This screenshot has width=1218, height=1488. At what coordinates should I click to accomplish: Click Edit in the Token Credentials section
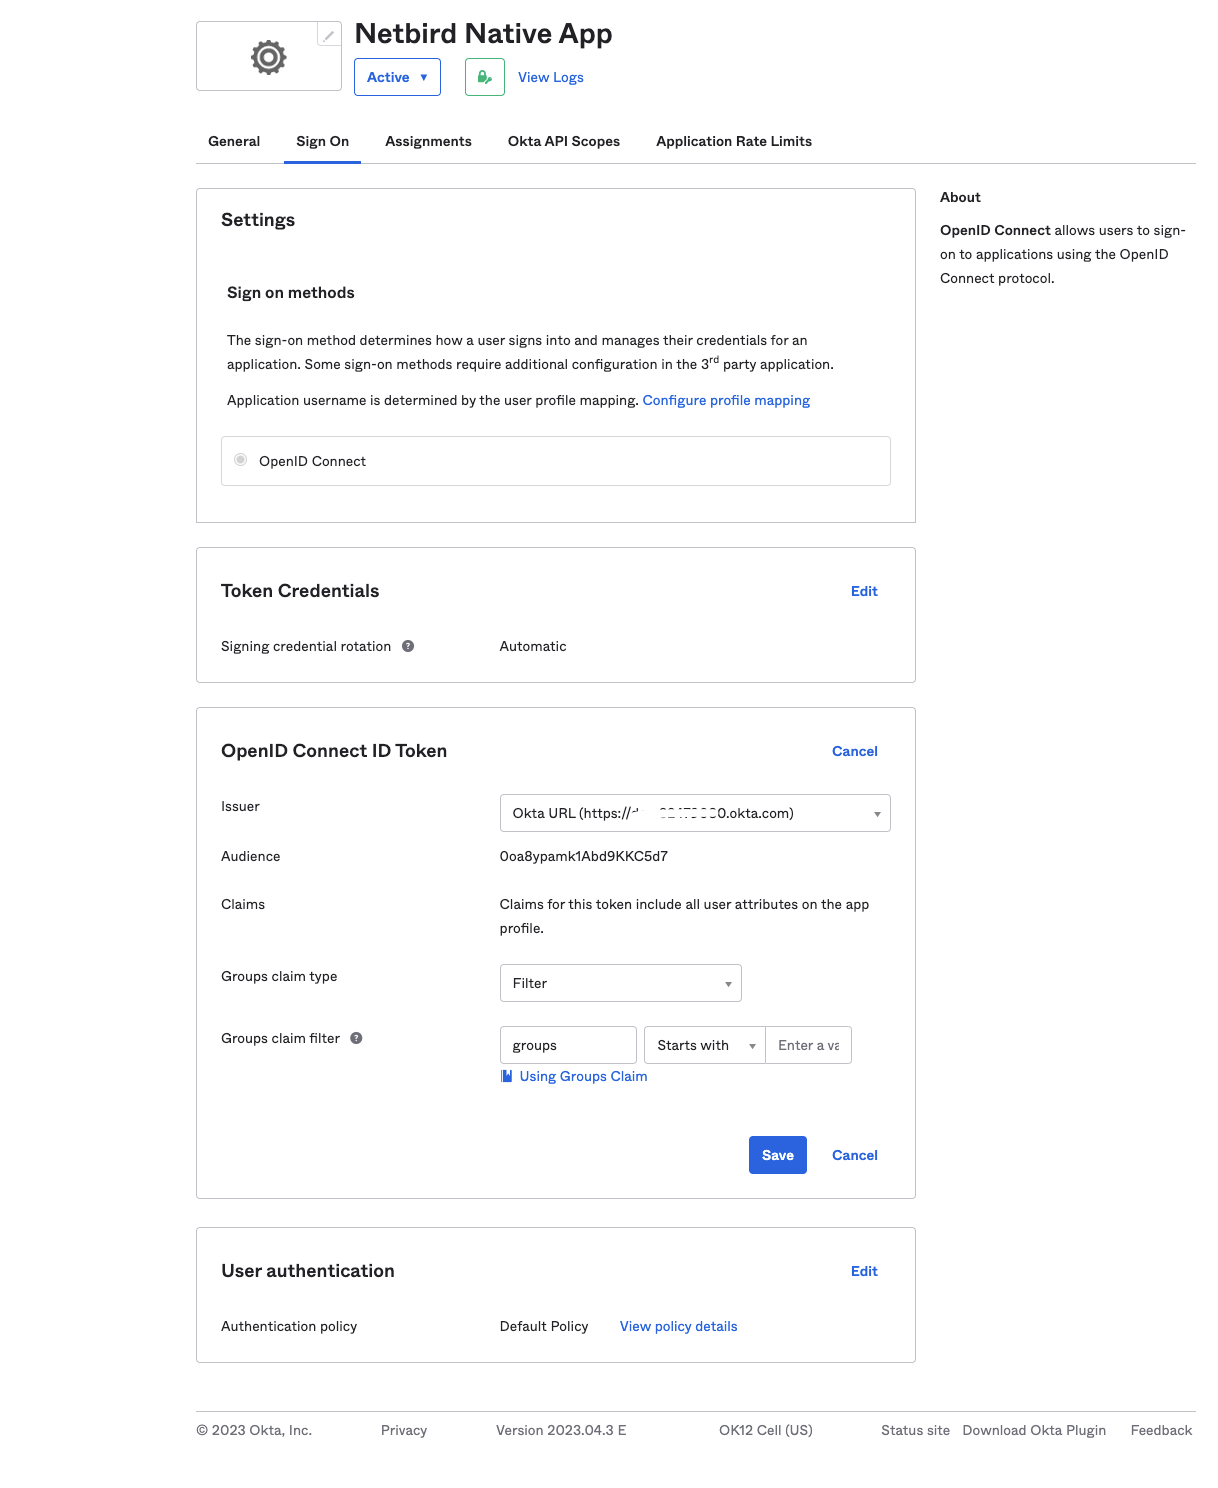863,591
